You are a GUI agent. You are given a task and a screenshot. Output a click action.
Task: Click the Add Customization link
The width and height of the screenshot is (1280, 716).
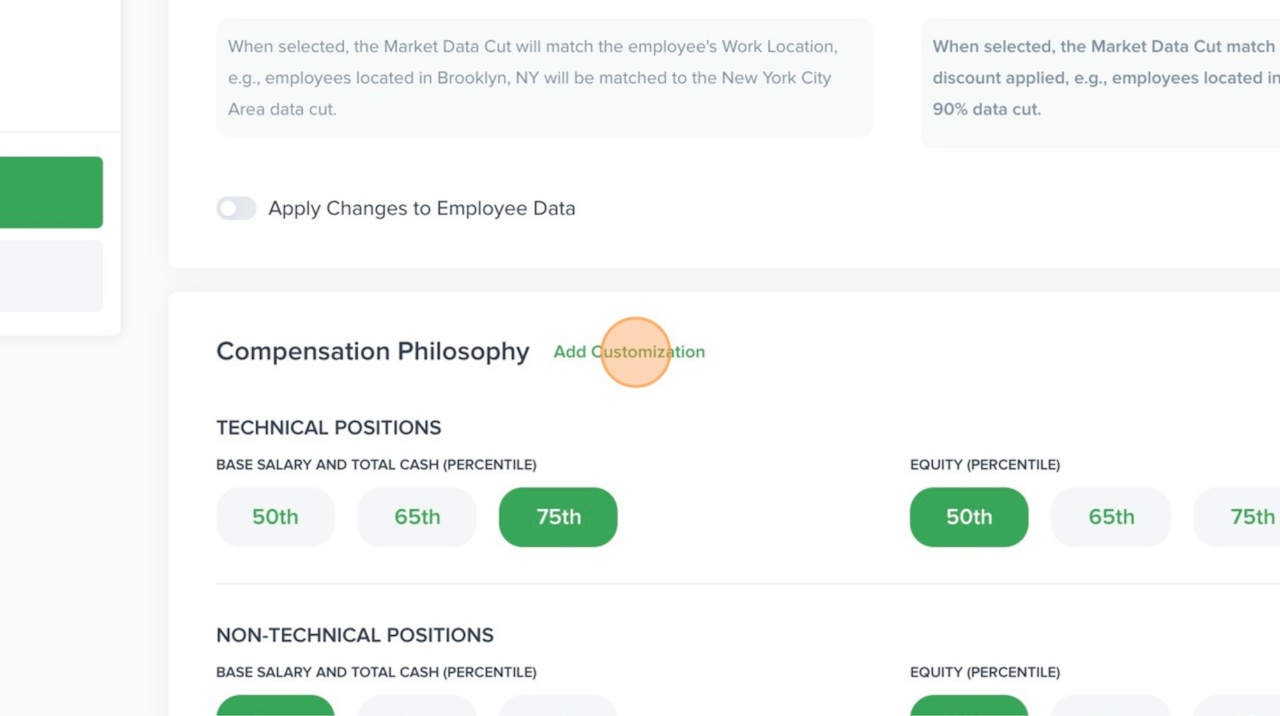[629, 352]
